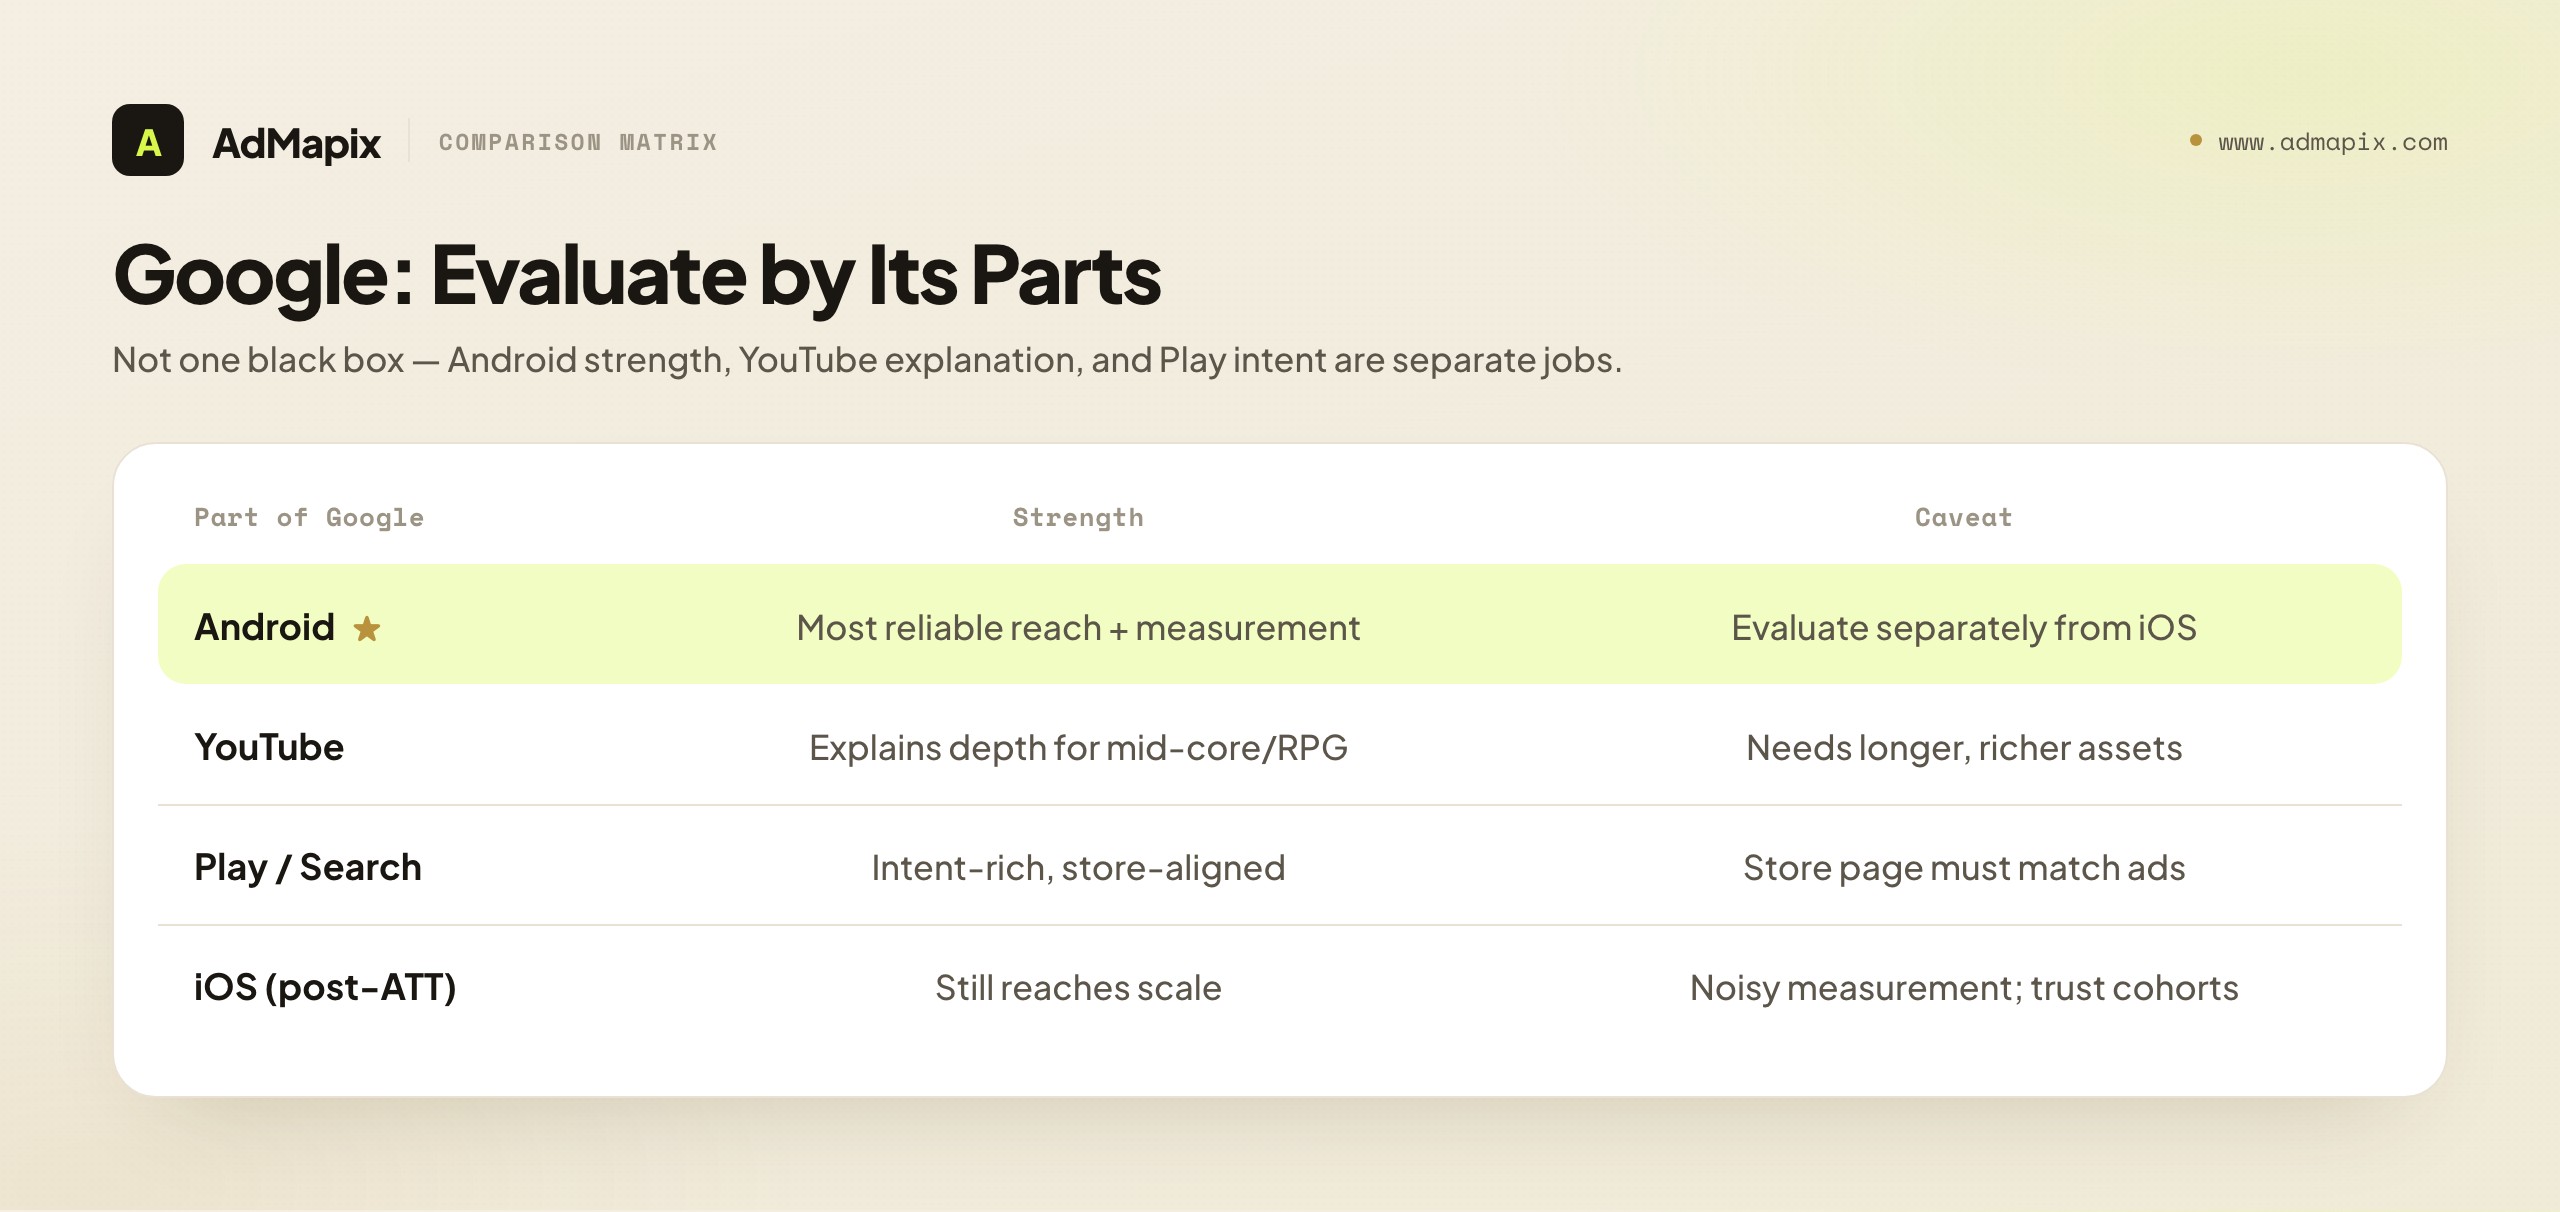Click the 'Strength' column header
This screenshot has height=1212, width=2560.
click(1078, 517)
